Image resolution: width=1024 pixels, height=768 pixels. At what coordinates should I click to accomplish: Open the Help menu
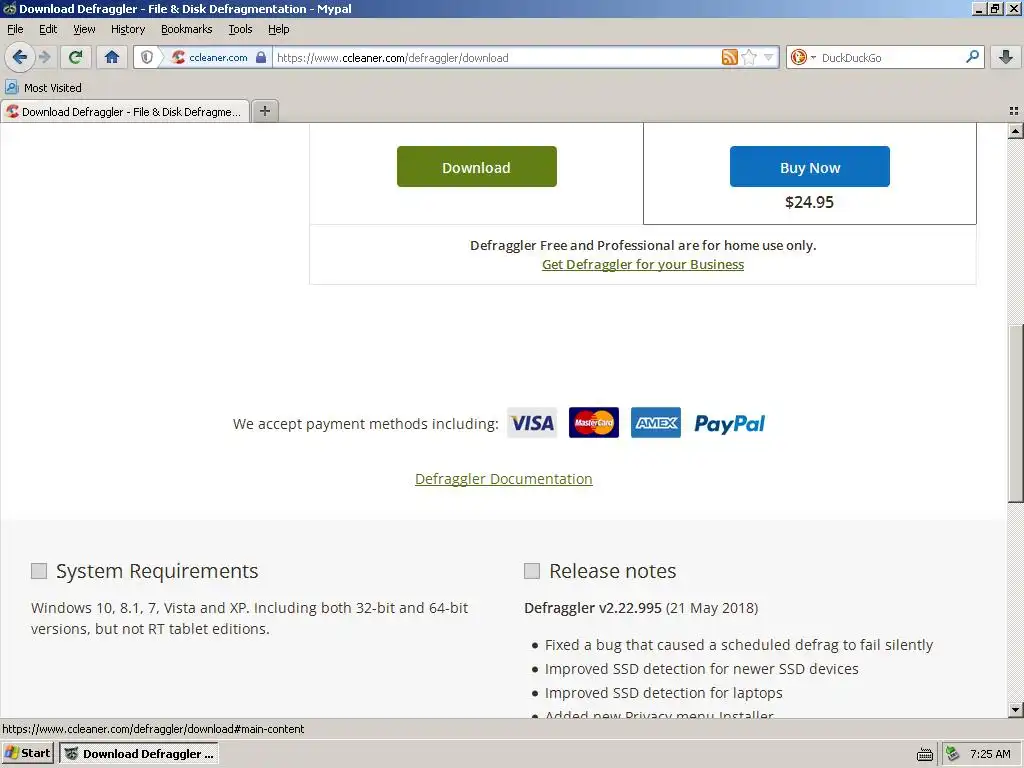click(x=278, y=29)
